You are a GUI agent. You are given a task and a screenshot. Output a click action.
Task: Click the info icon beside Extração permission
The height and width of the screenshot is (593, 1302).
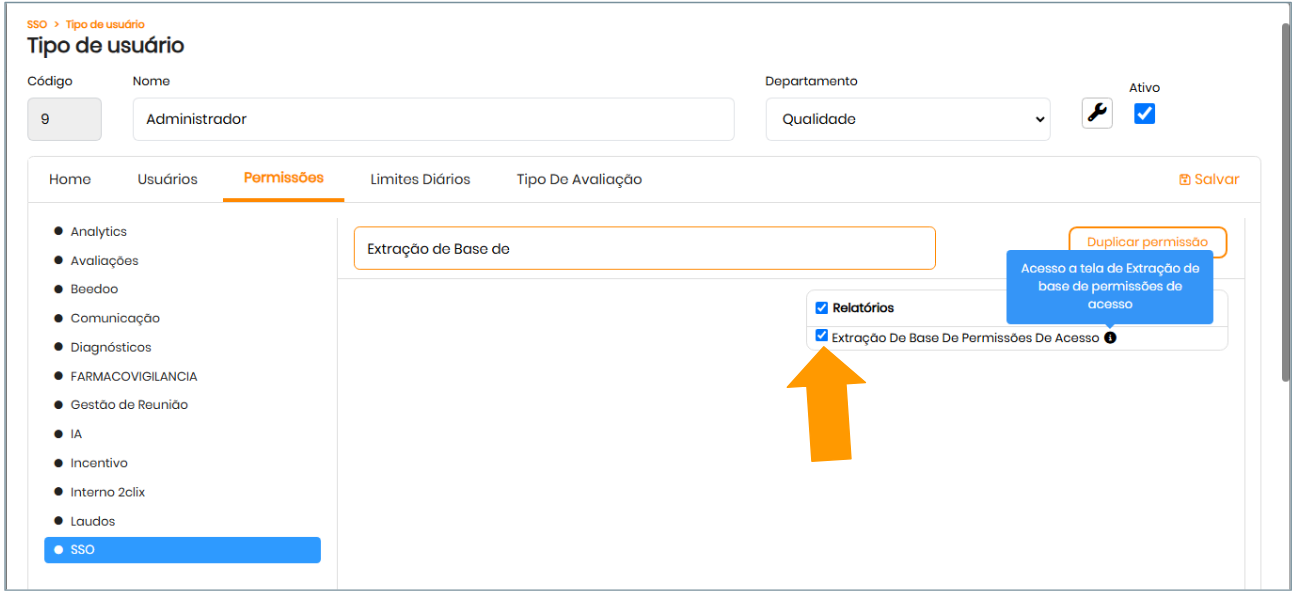(x=1110, y=338)
